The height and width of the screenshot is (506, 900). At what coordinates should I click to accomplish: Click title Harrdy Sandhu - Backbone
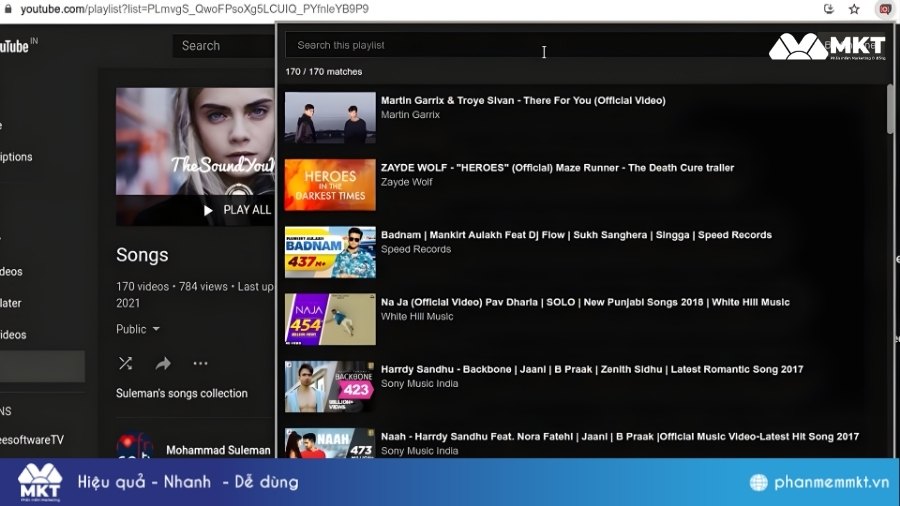[592, 369]
